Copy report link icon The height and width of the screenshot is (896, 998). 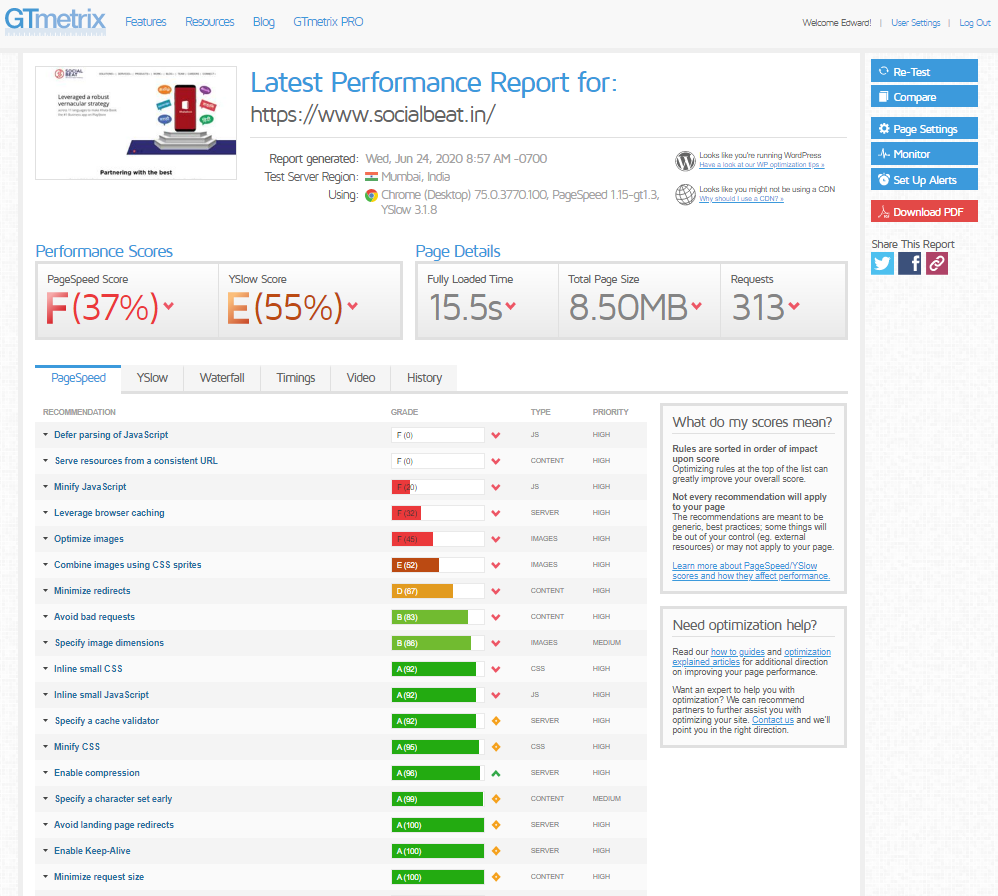936,263
